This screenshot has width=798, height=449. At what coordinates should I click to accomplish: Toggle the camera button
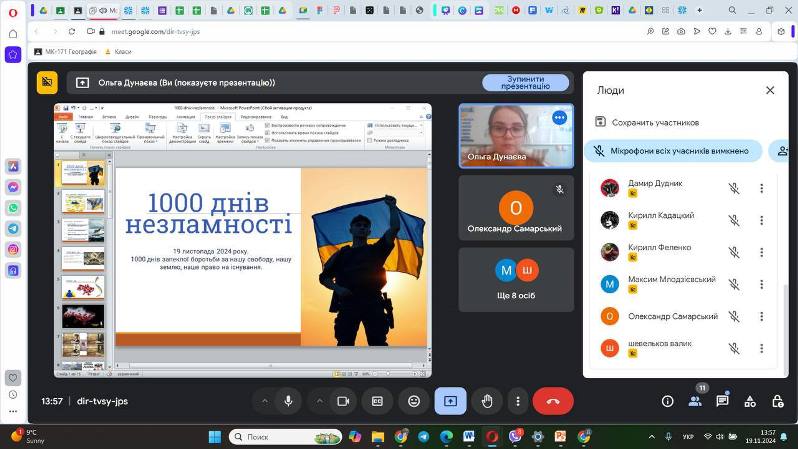click(x=343, y=401)
